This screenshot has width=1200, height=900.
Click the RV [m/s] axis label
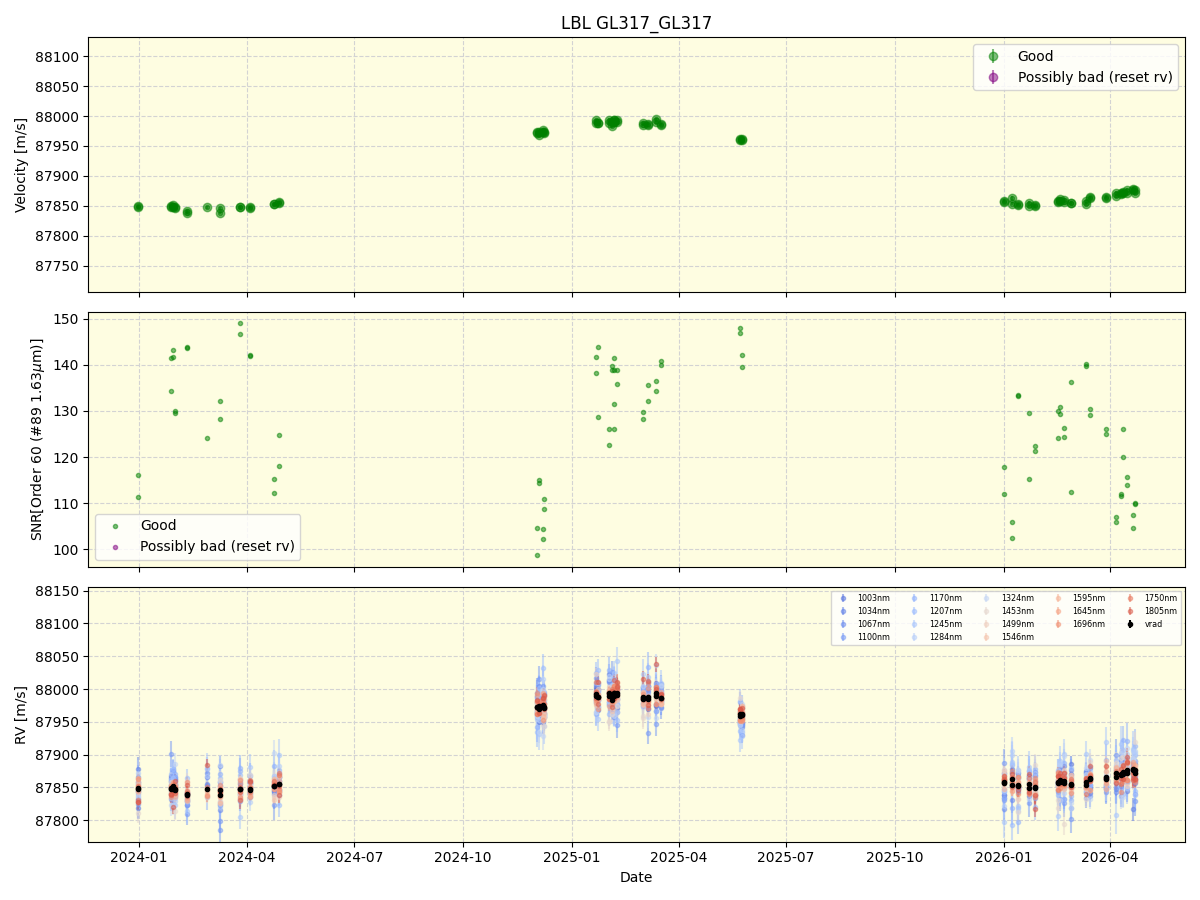pyautogui.click(x=21, y=714)
